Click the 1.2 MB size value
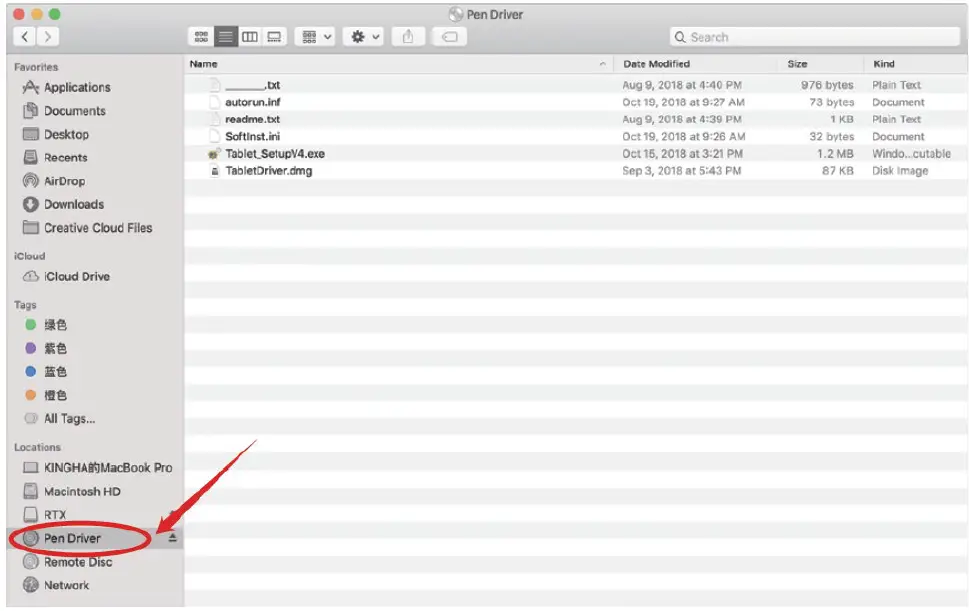The width and height of the screenshot is (969, 611). pos(835,154)
